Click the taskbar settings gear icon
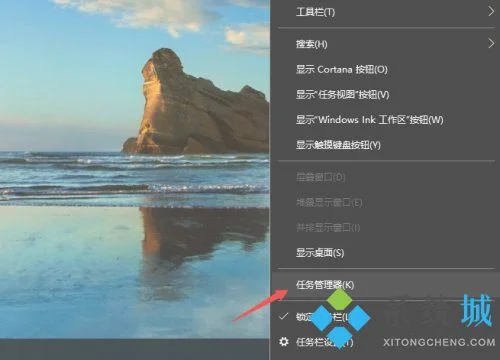Viewport: 500px width, 360px height. [284, 342]
